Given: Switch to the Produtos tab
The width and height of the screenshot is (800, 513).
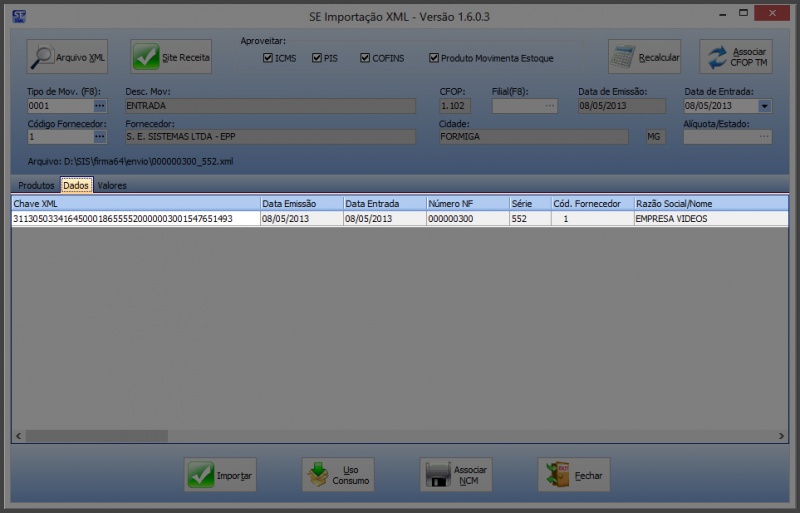Looking at the screenshot, I should (36, 185).
